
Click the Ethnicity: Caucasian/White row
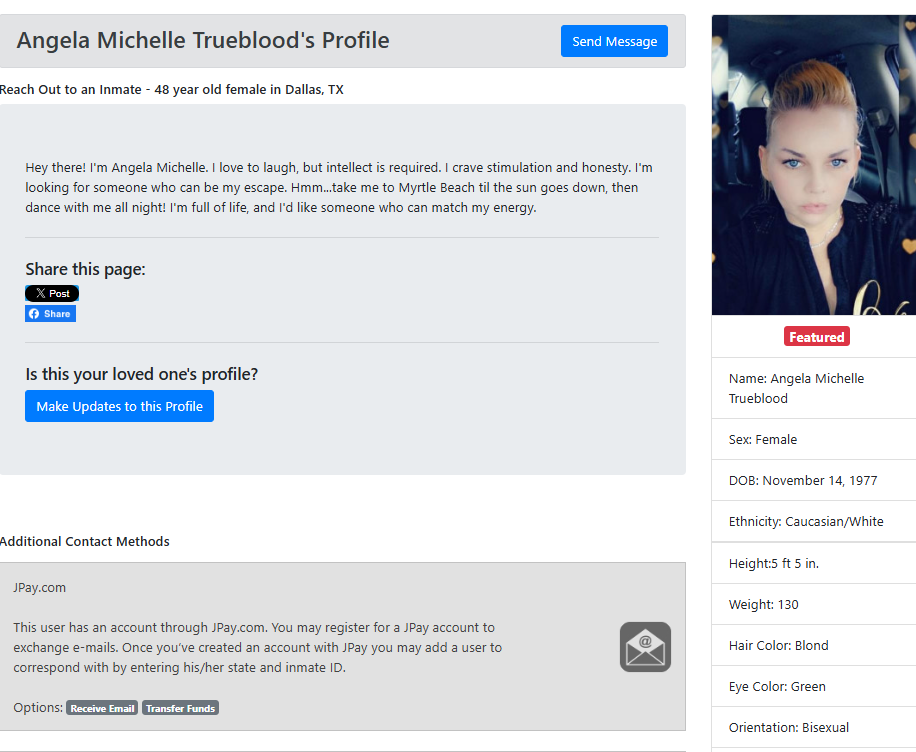tap(814, 521)
